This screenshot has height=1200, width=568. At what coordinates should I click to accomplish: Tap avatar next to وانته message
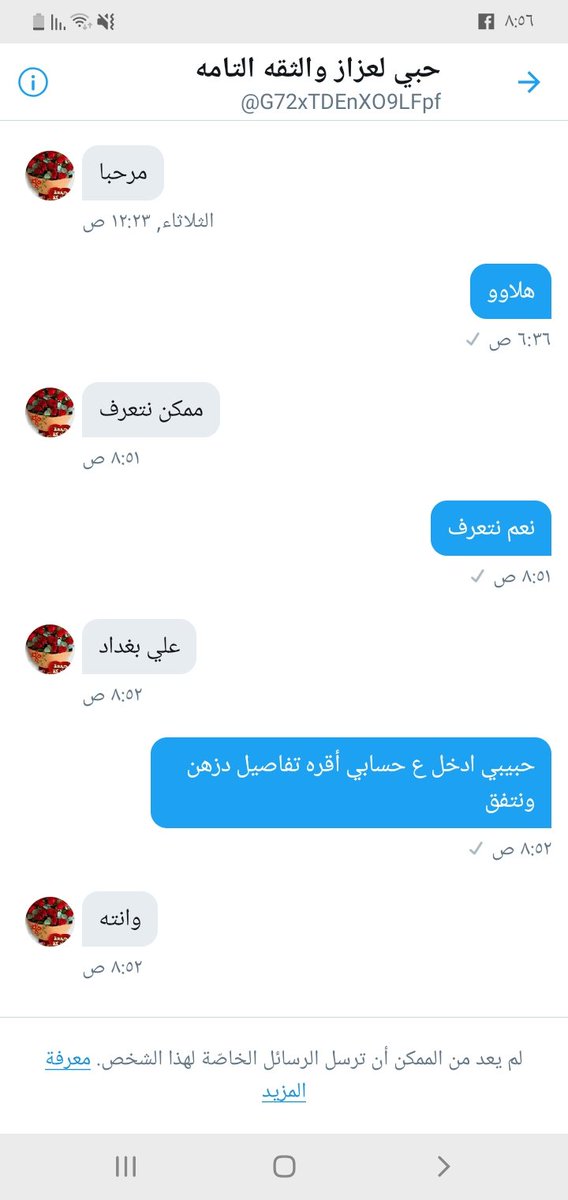[x=50, y=921]
